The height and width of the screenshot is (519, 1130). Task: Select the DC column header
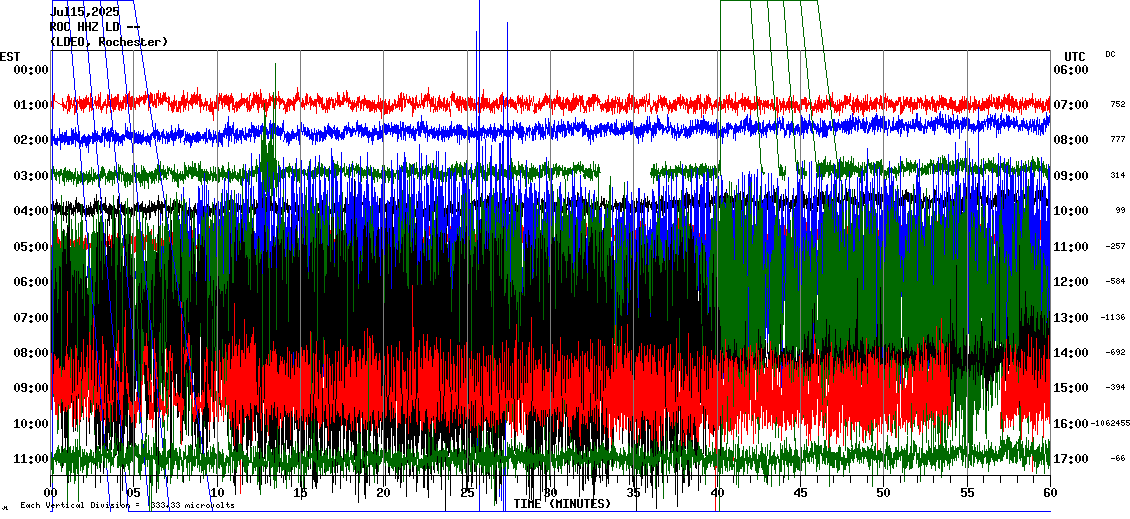click(x=1110, y=54)
